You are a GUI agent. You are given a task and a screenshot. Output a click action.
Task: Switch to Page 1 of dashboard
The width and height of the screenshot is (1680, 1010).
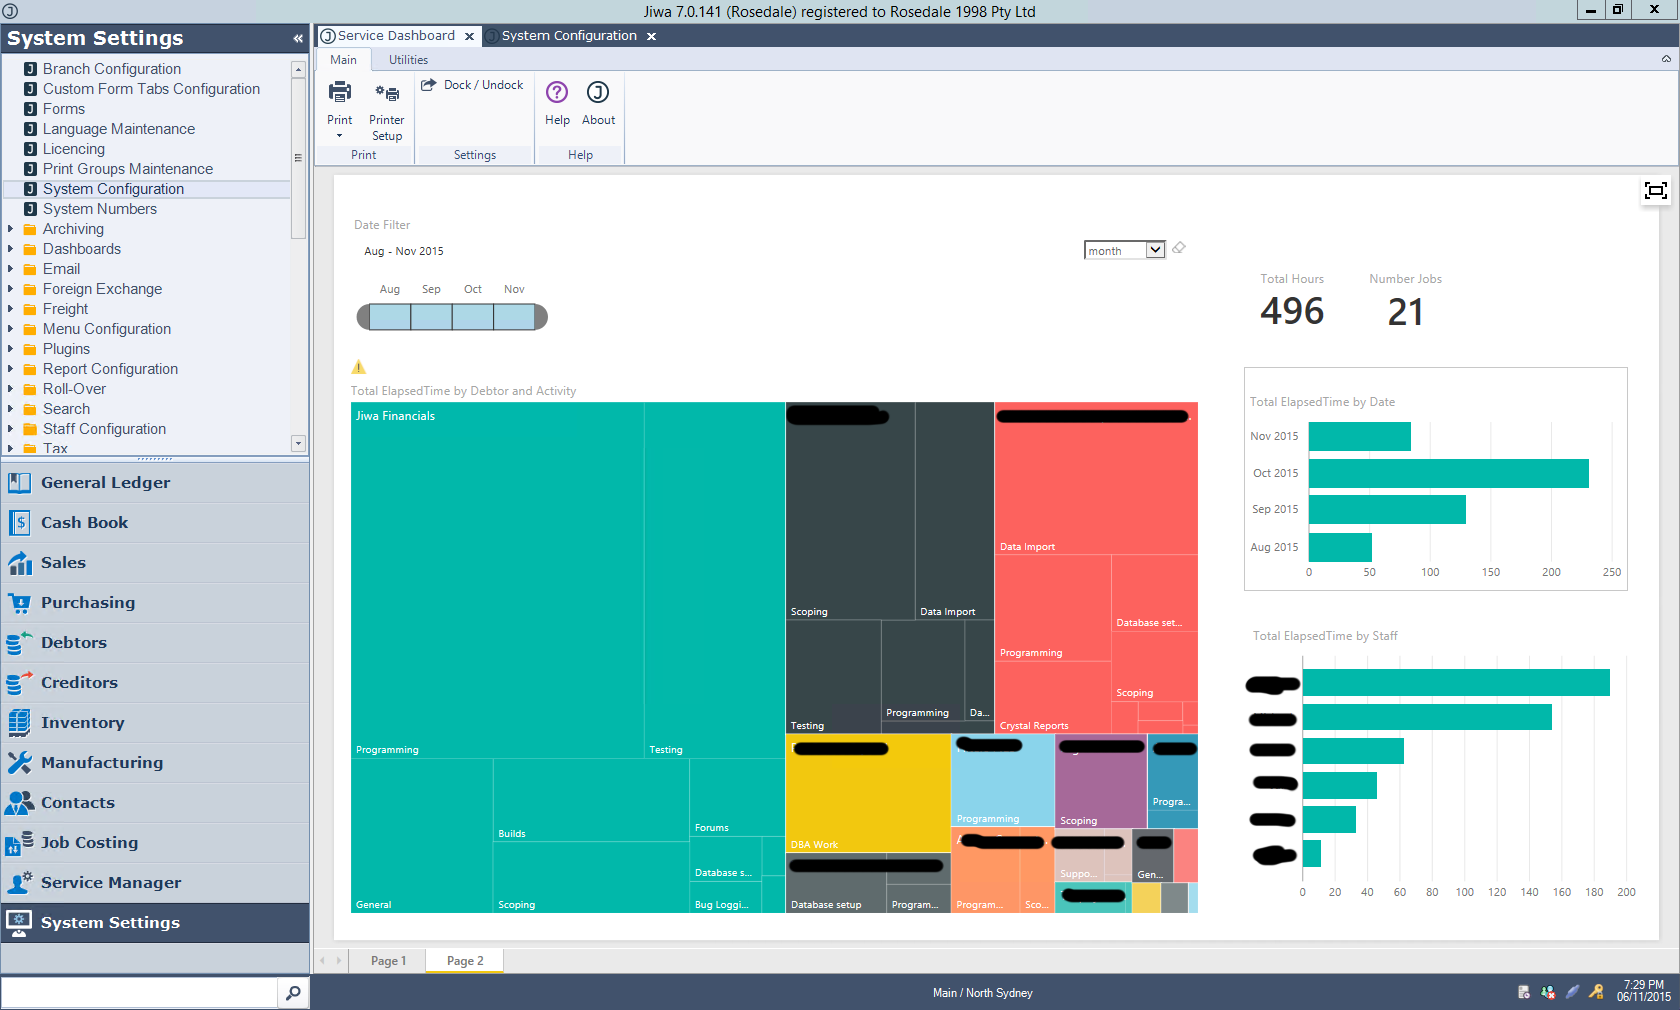point(388,961)
